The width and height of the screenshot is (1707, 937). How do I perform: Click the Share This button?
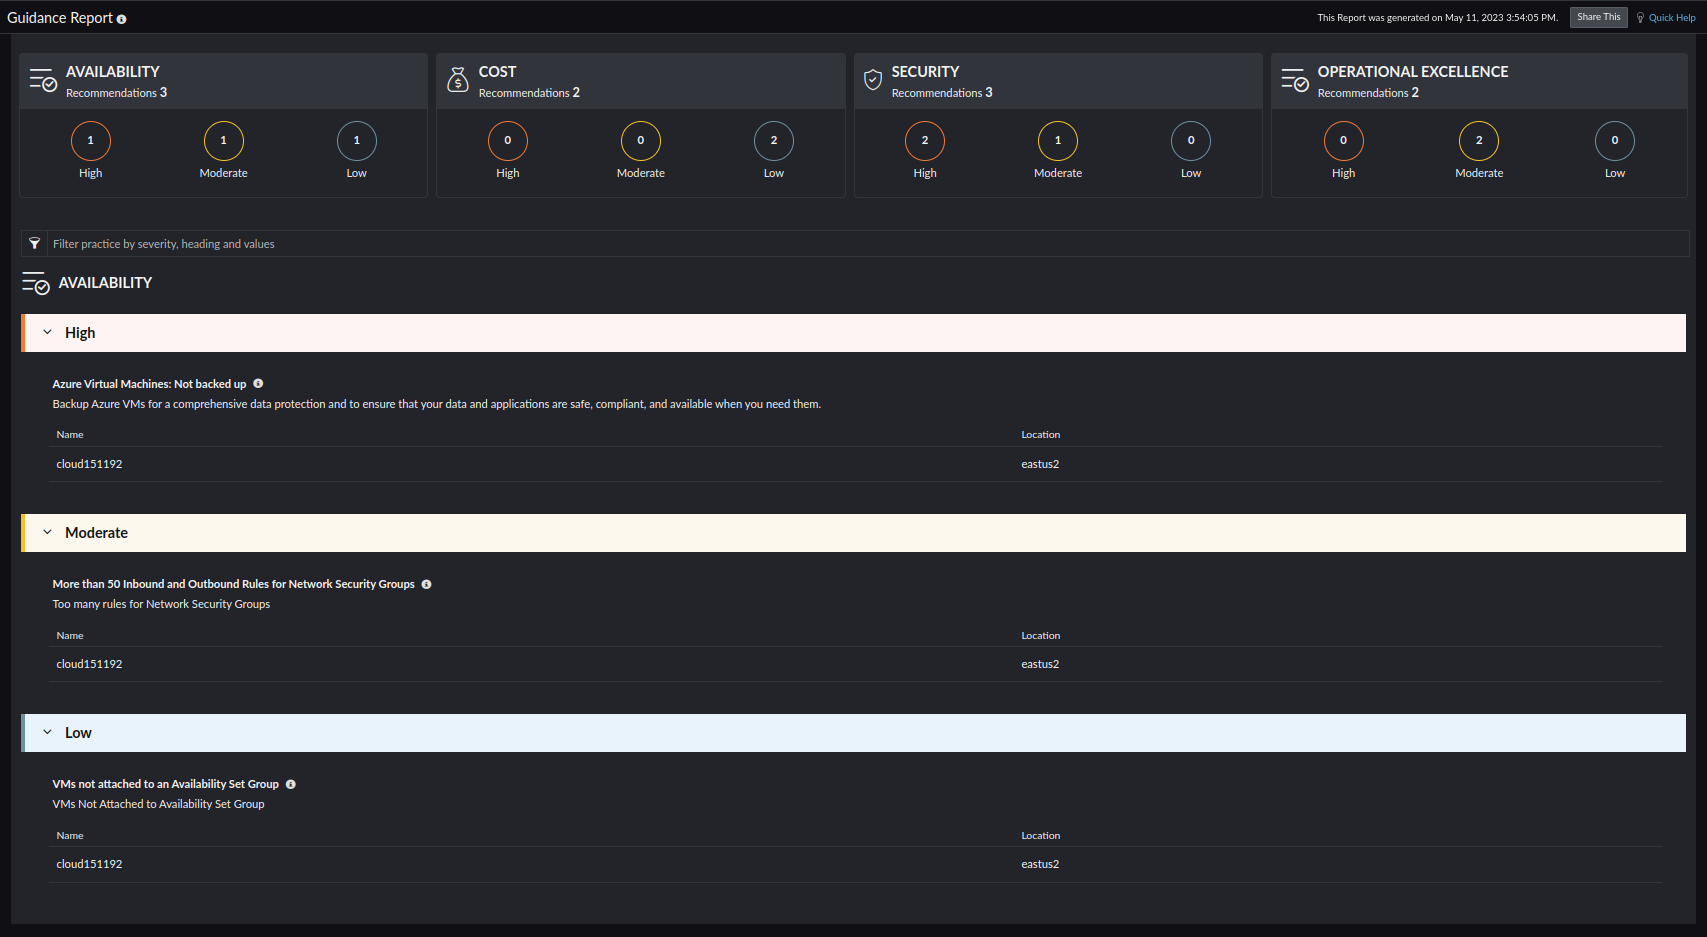click(x=1598, y=16)
